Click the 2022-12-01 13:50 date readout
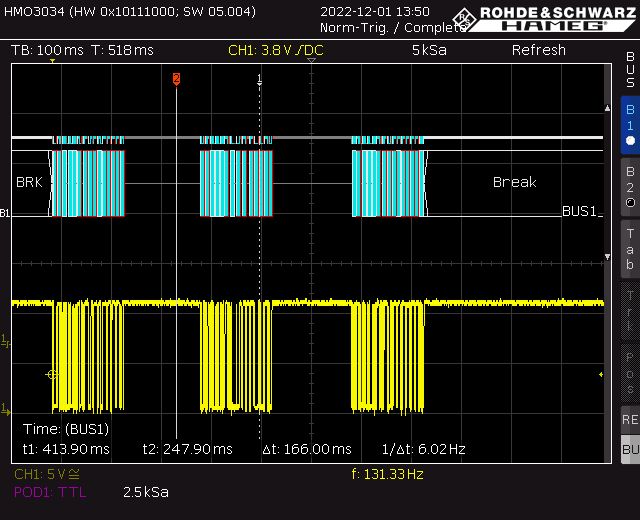 click(375, 11)
